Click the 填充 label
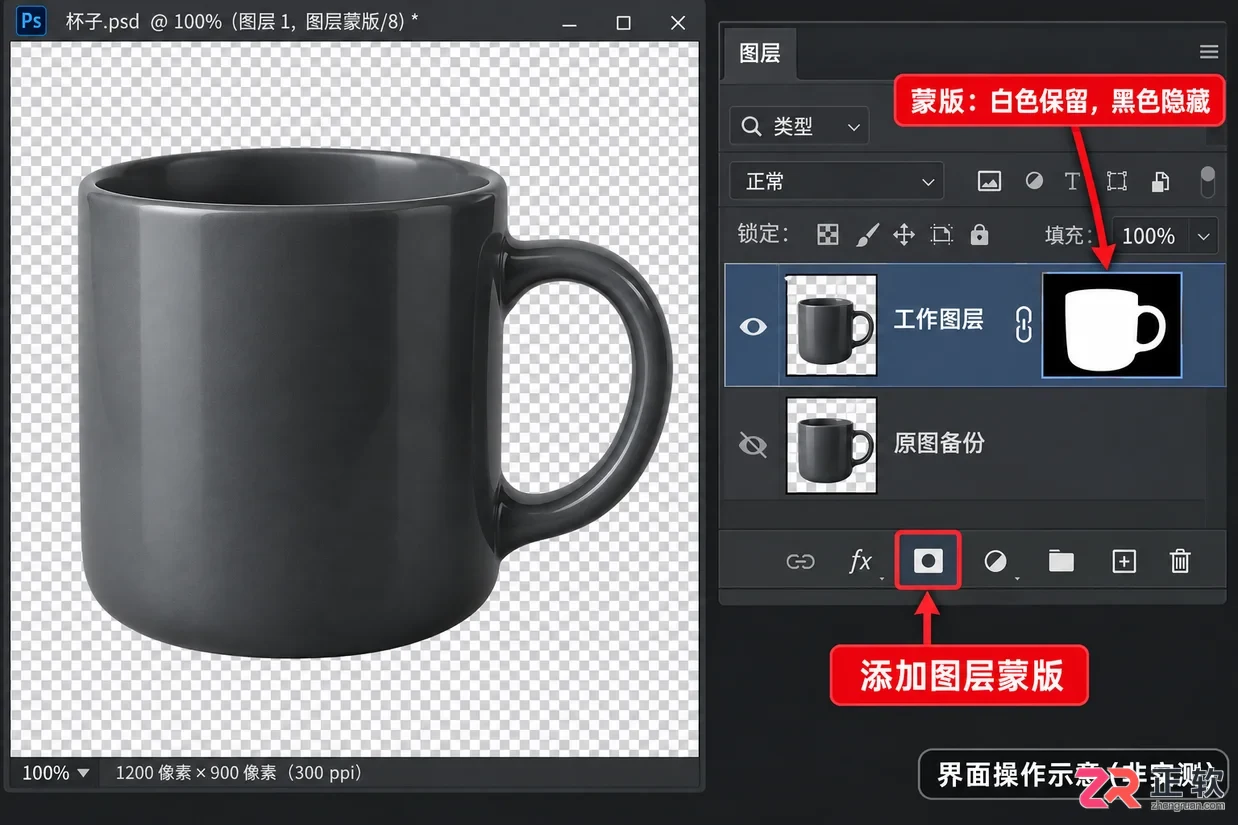This screenshot has height=825, width=1238. coord(1069,236)
